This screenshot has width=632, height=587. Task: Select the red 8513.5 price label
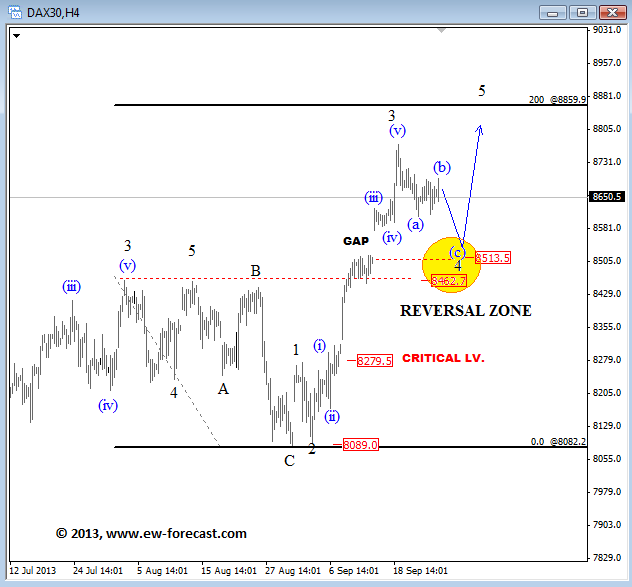[493, 258]
